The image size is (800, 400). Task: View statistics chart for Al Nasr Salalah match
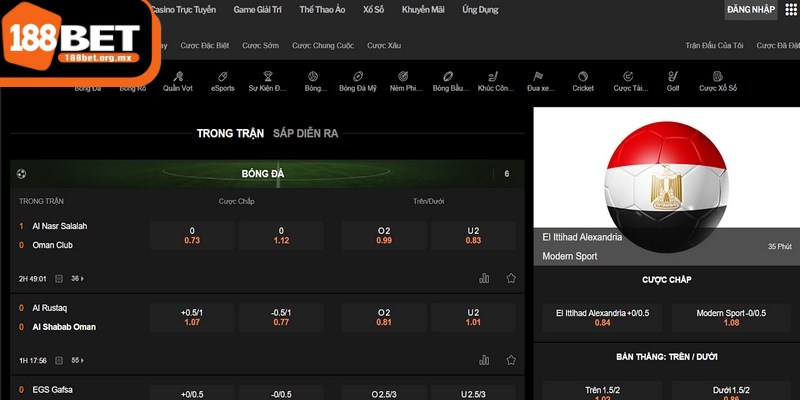tap(484, 278)
